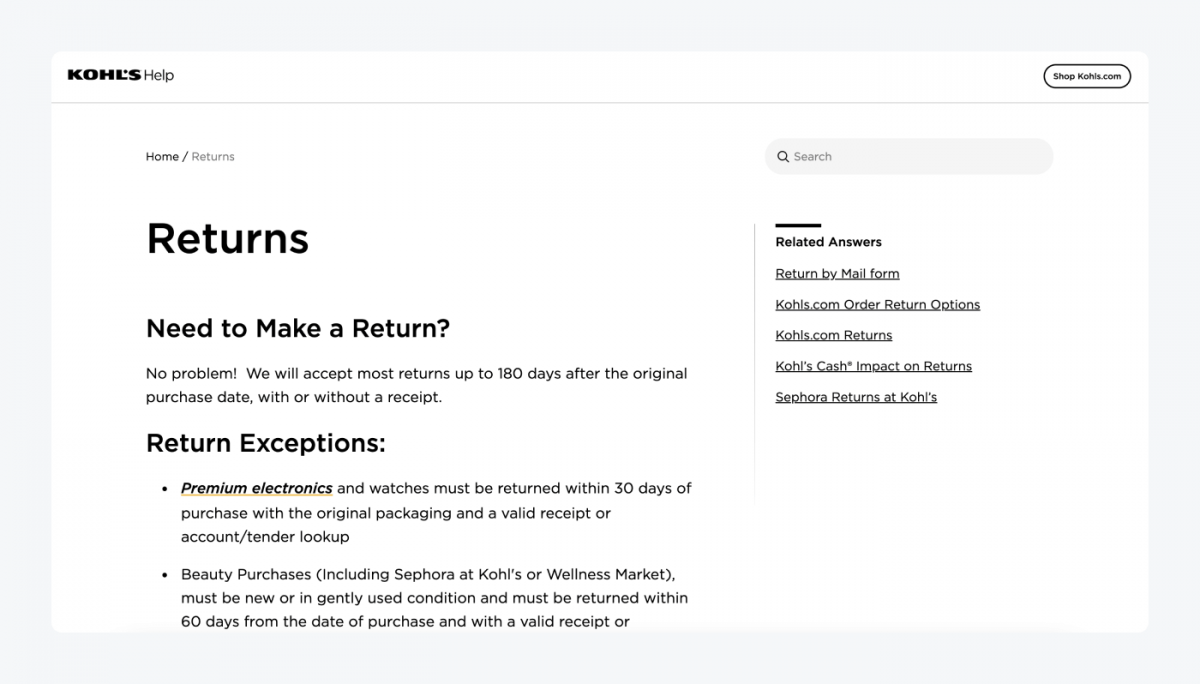Click the Premium electronics underlined link

pyautogui.click(x=256, y=488)
